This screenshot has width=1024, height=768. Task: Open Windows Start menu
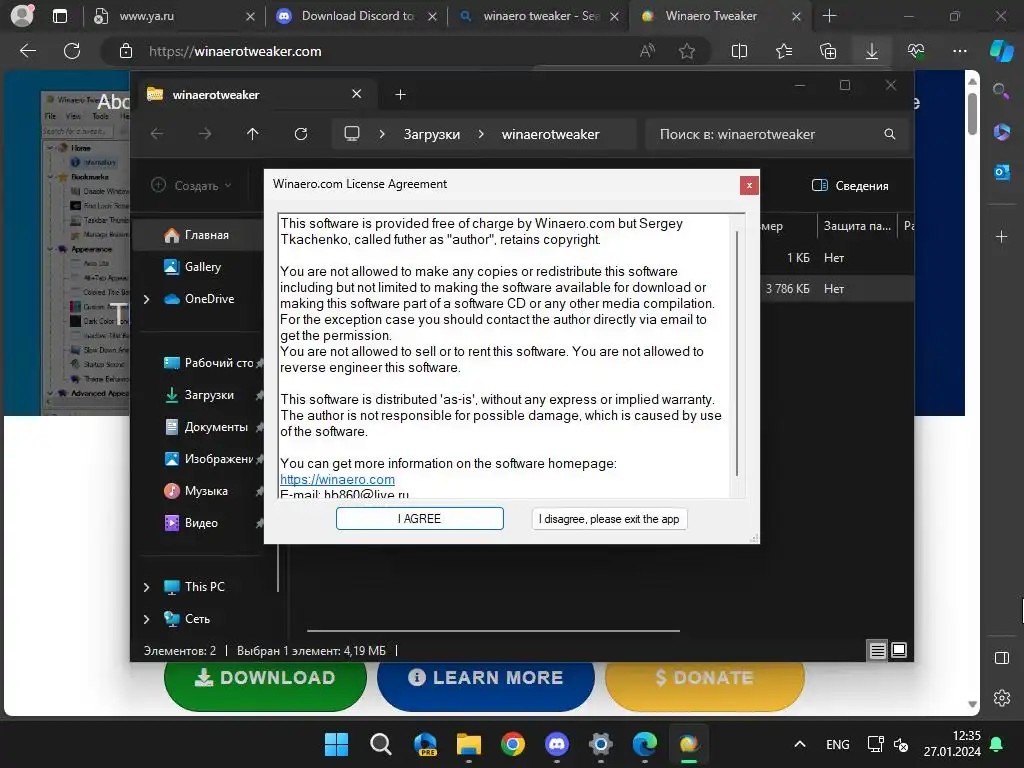click(x=336, y=744)
